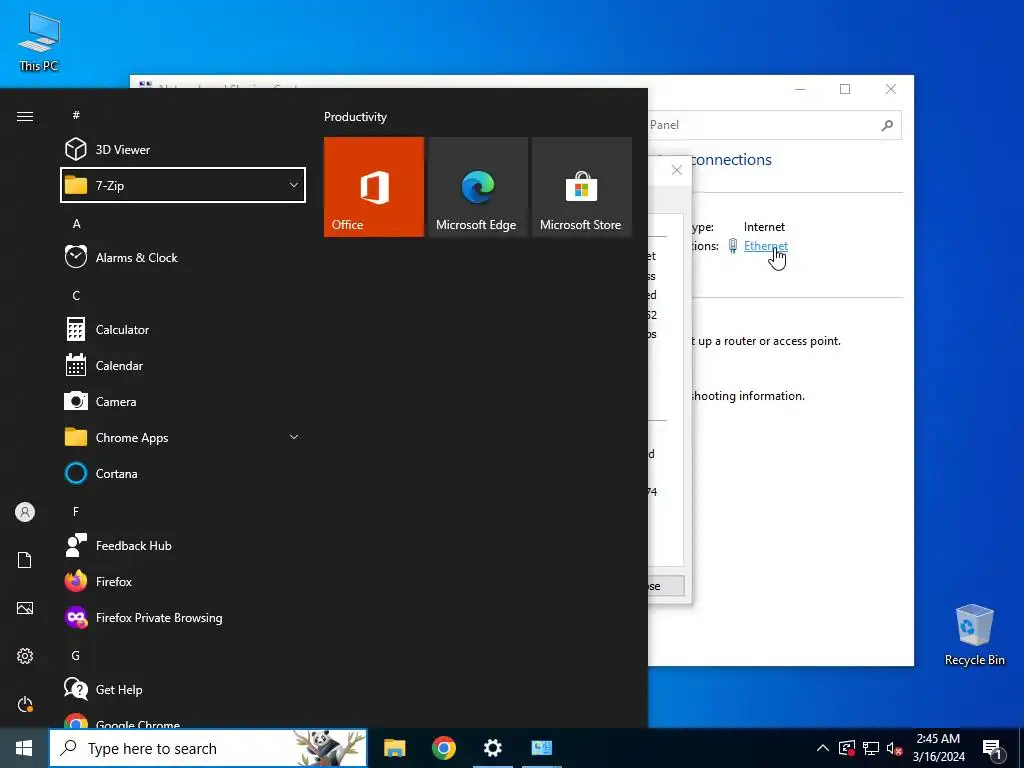Expand the Chrome Apps folder
Screen dimensions: 1024x768
(x=183, y=437)
